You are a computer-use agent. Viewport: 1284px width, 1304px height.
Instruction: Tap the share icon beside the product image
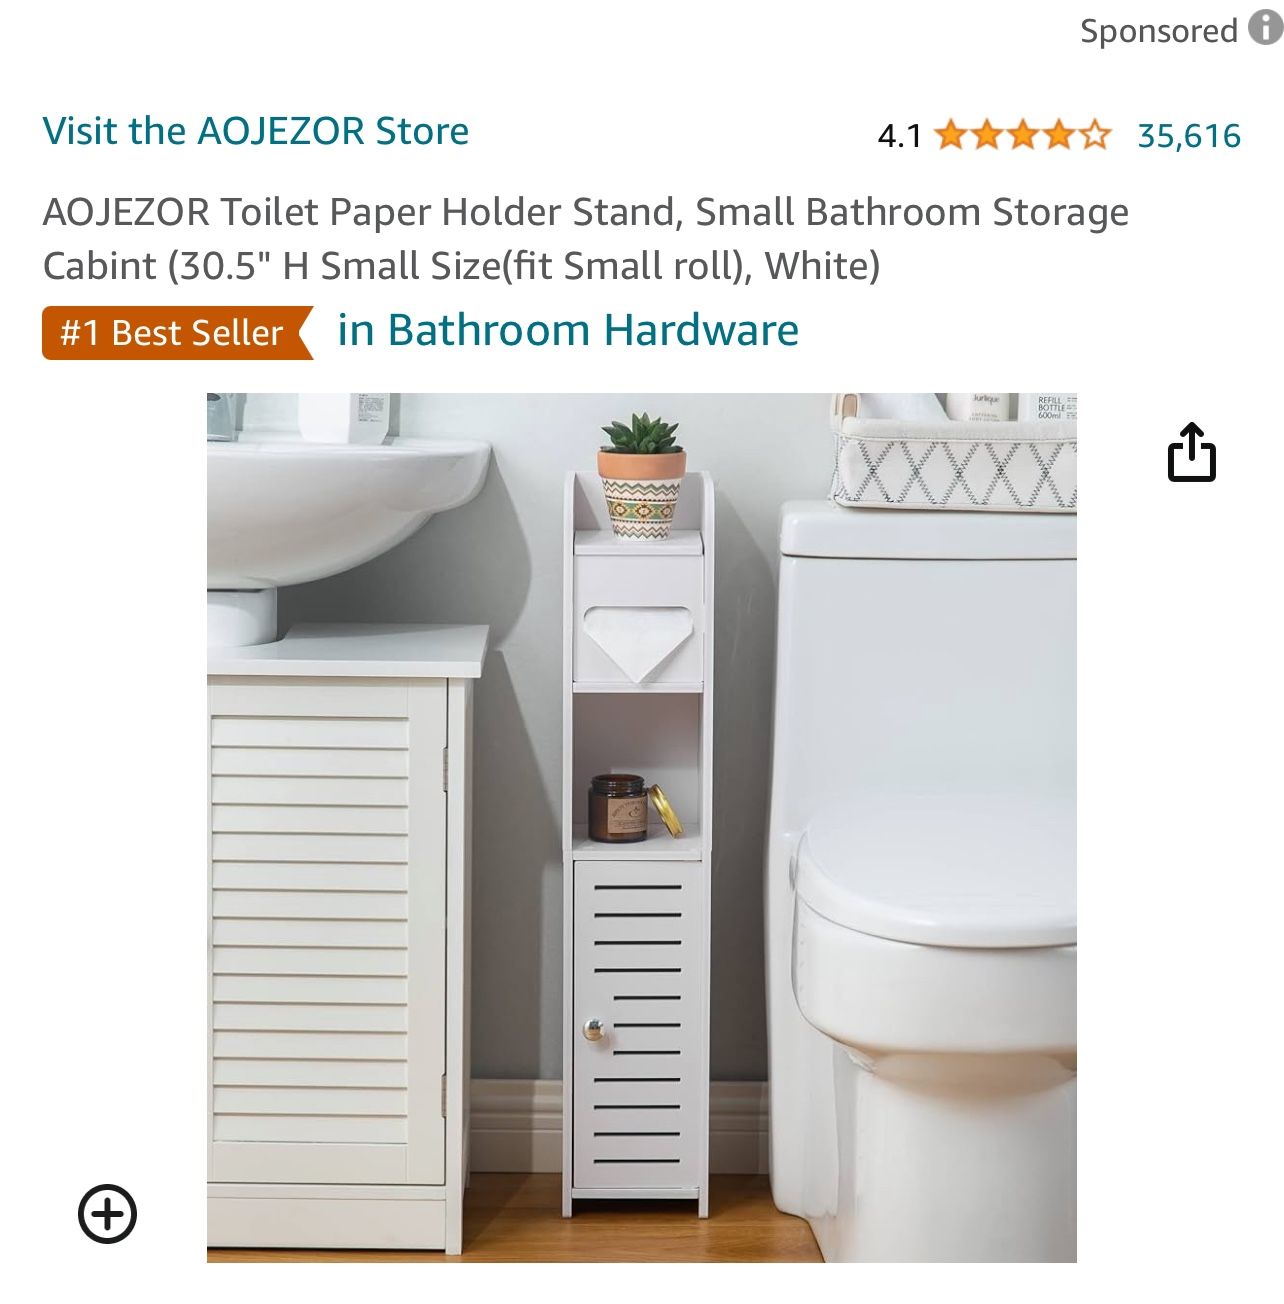1192,452
